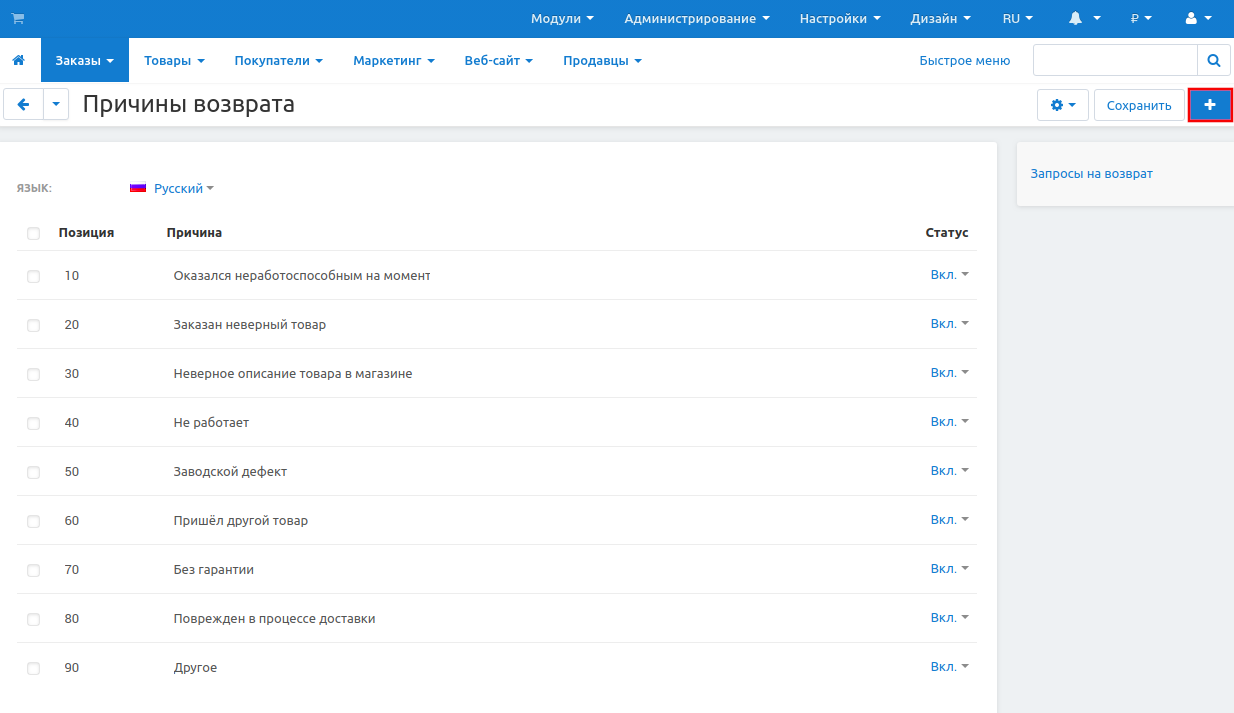
Task: Click the search input field
Action: click(x=1115, y=61)
